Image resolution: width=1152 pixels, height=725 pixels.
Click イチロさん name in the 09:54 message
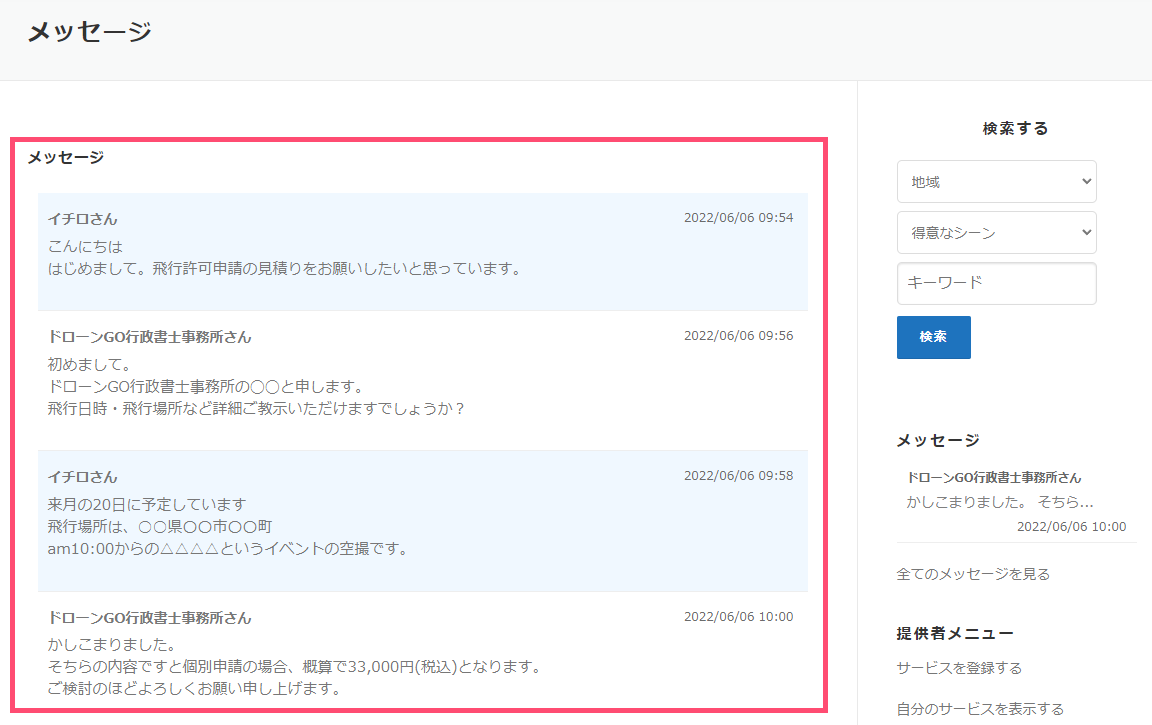[83, 219]
